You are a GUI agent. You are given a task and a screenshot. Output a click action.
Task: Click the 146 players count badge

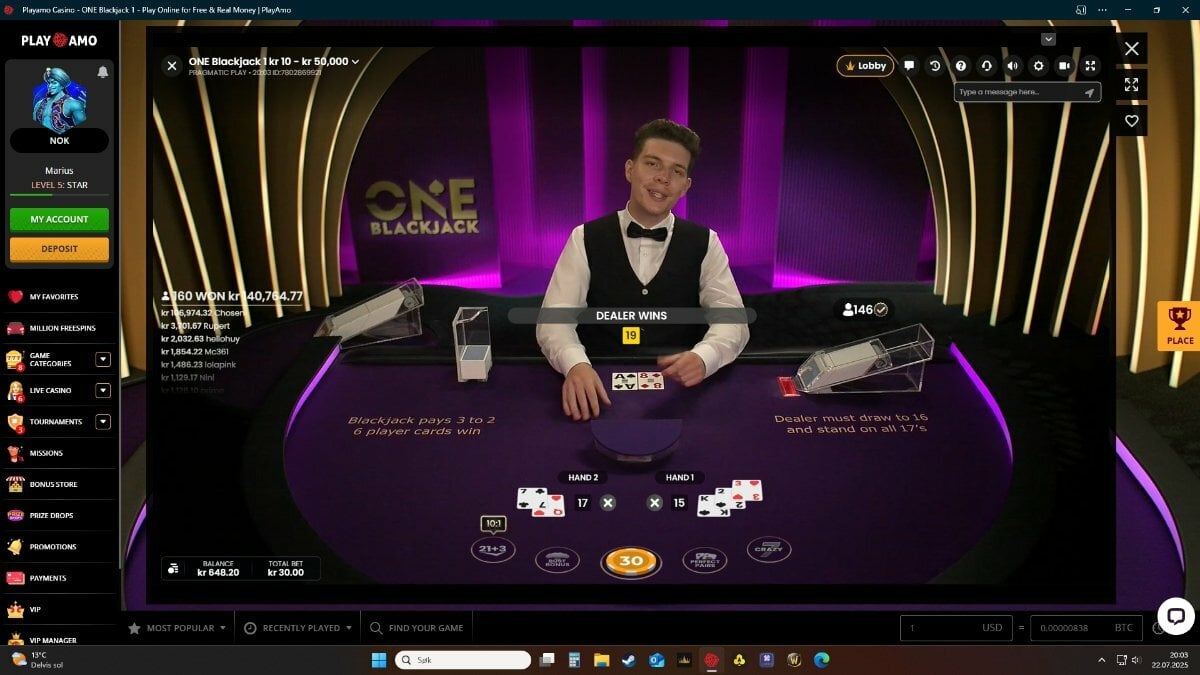(x=865, y=310)
